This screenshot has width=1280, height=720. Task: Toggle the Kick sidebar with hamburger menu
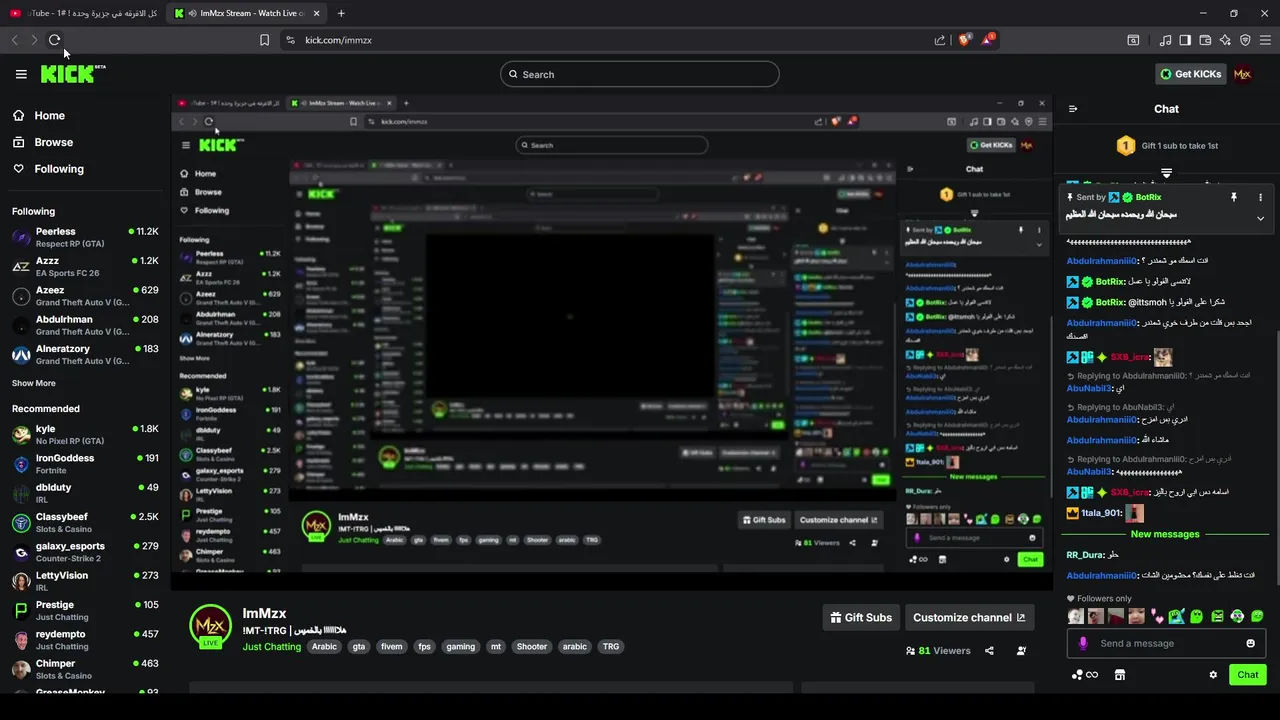(21, 74)
